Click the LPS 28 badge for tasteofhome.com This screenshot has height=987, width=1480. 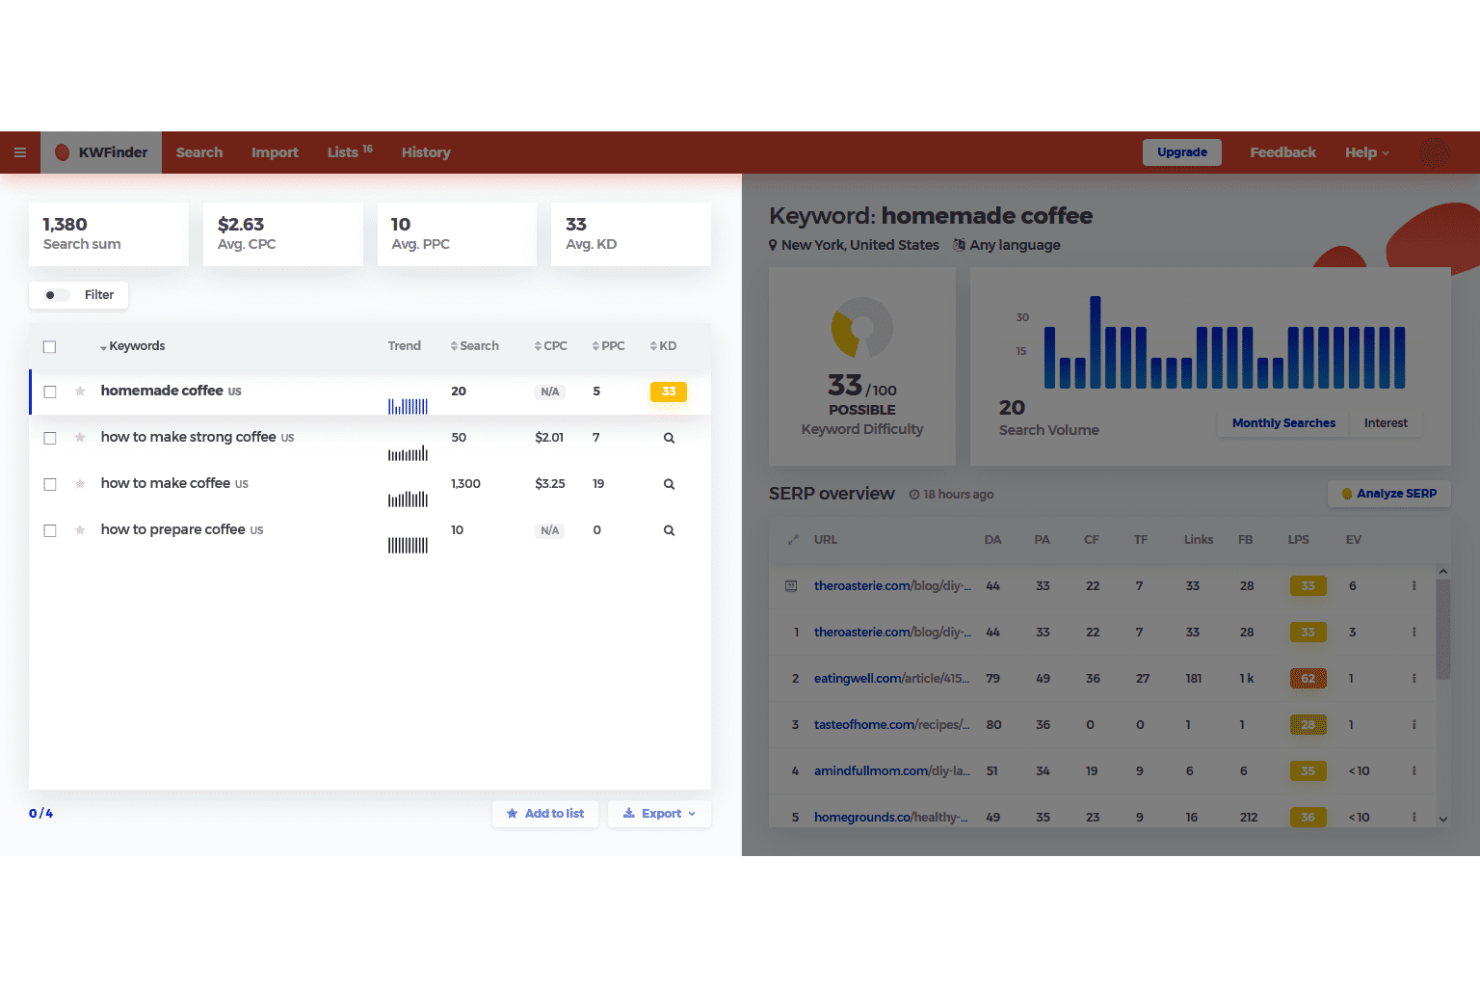1308,724
